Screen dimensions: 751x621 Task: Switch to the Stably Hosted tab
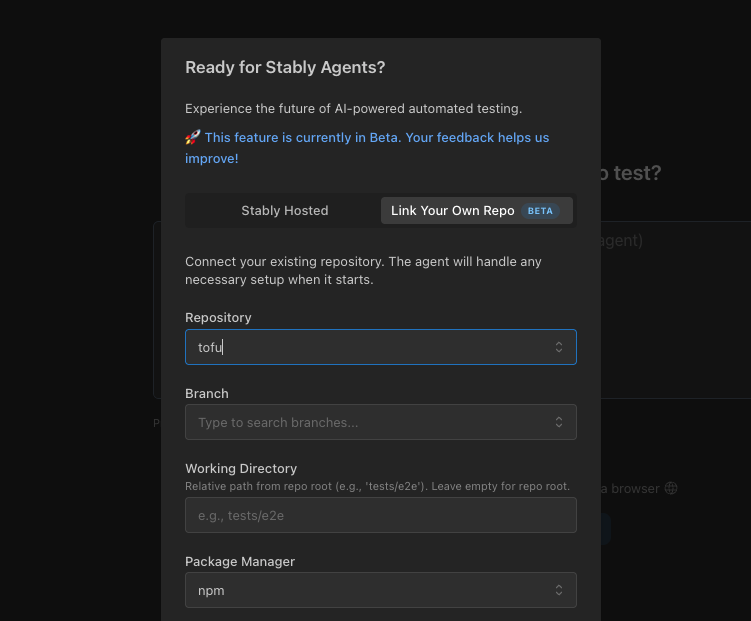tap(284, 211)
